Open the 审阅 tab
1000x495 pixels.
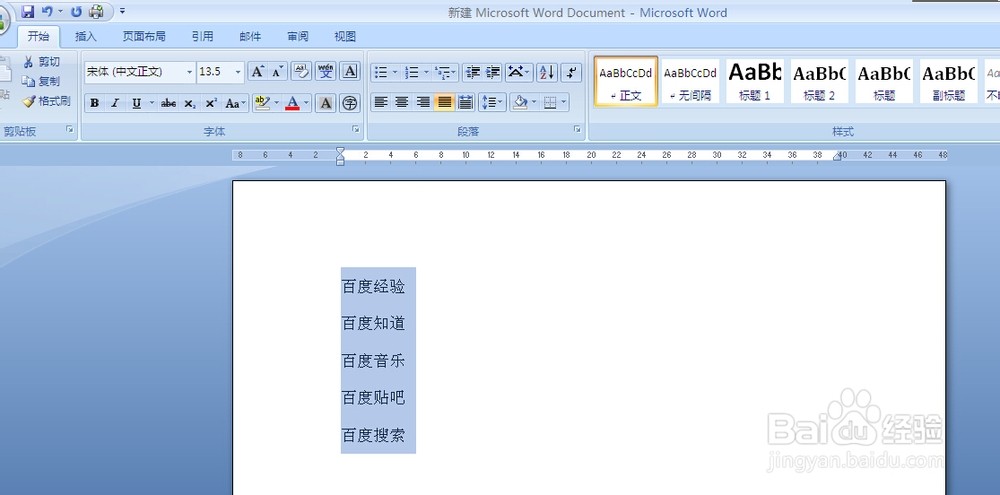pos(297,36)
